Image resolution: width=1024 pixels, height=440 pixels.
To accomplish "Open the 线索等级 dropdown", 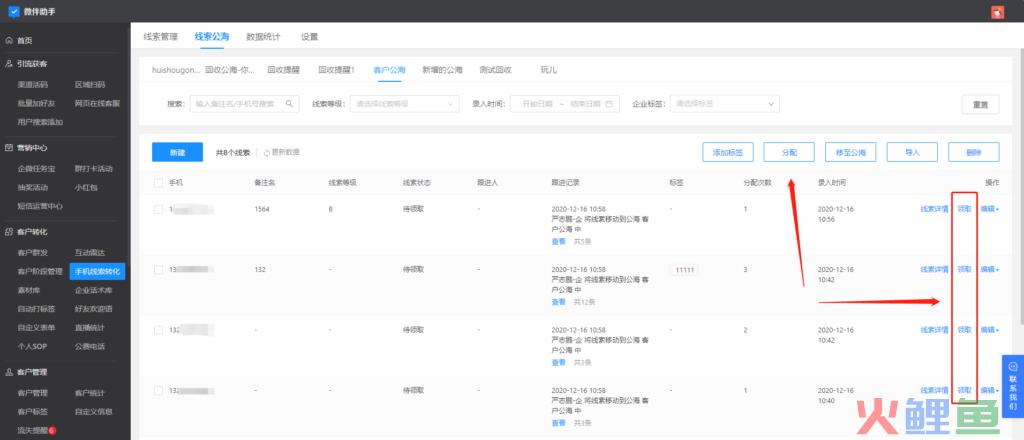I will click(404, 104).
